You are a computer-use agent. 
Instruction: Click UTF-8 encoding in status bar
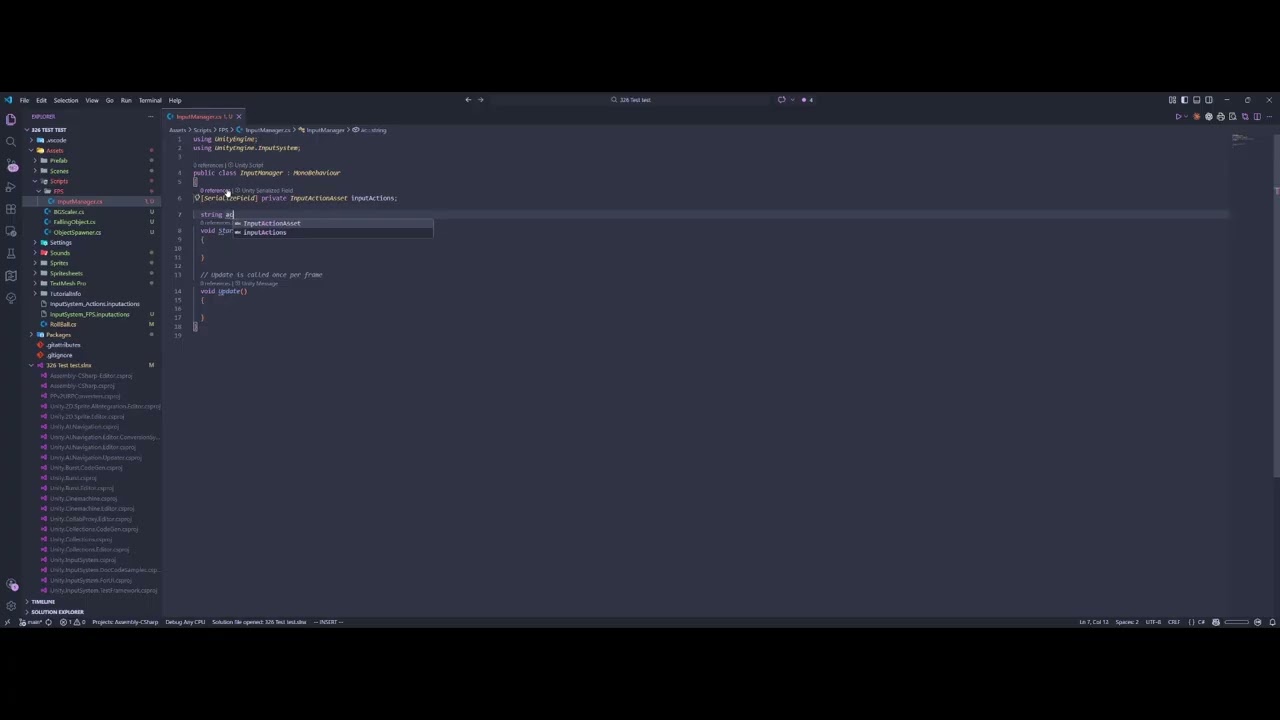point(1153,622)
